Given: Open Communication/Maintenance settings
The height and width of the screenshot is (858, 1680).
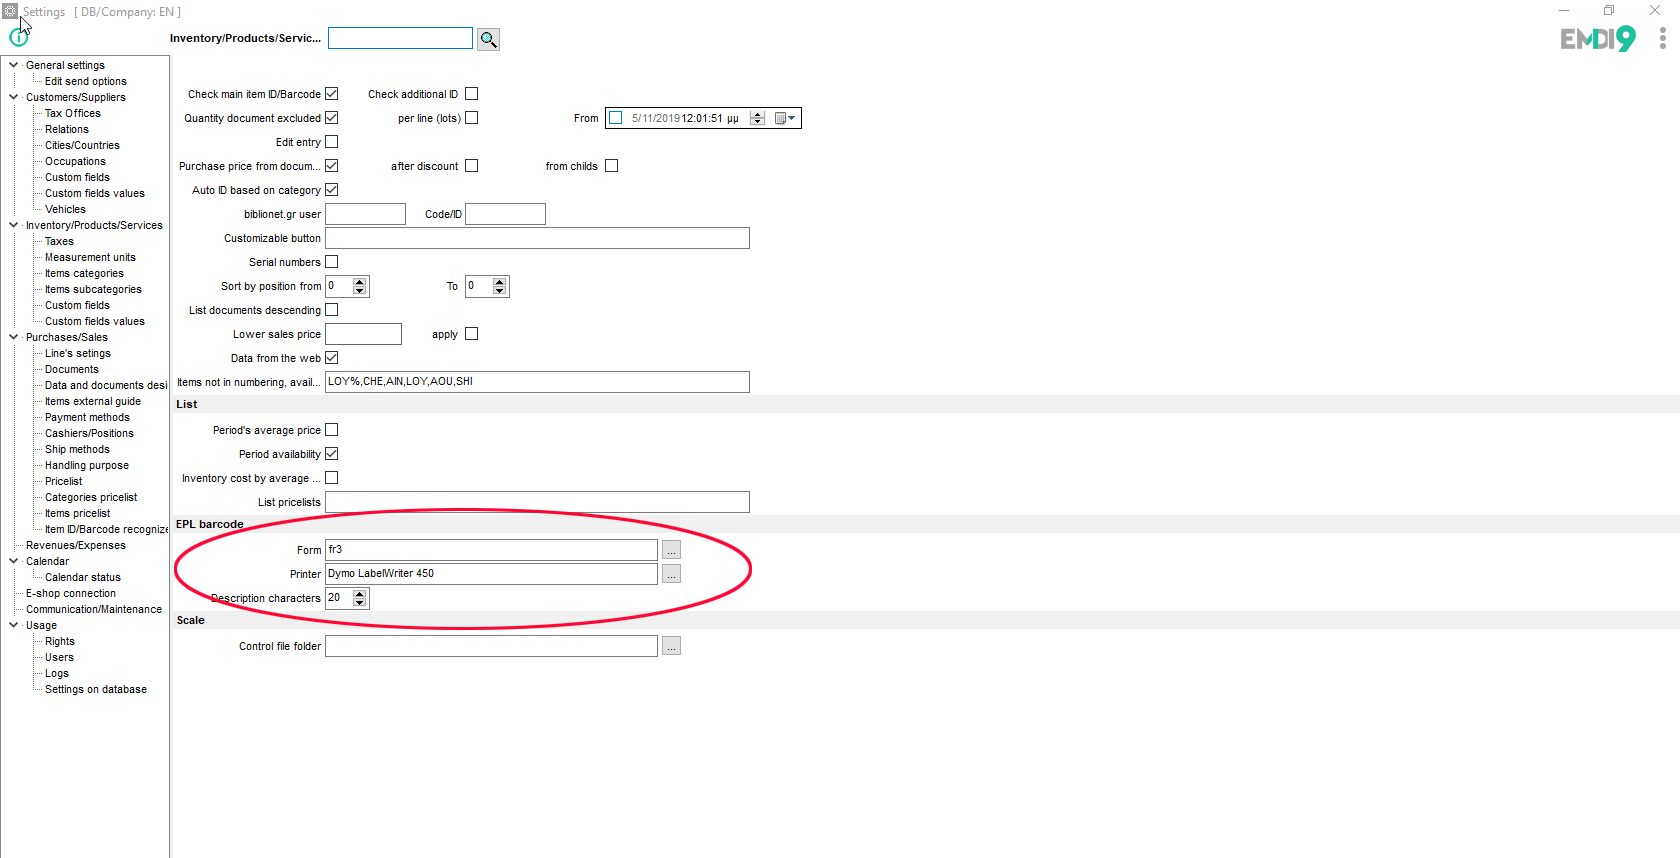Looking at the screenshot, I should (94, 609).
